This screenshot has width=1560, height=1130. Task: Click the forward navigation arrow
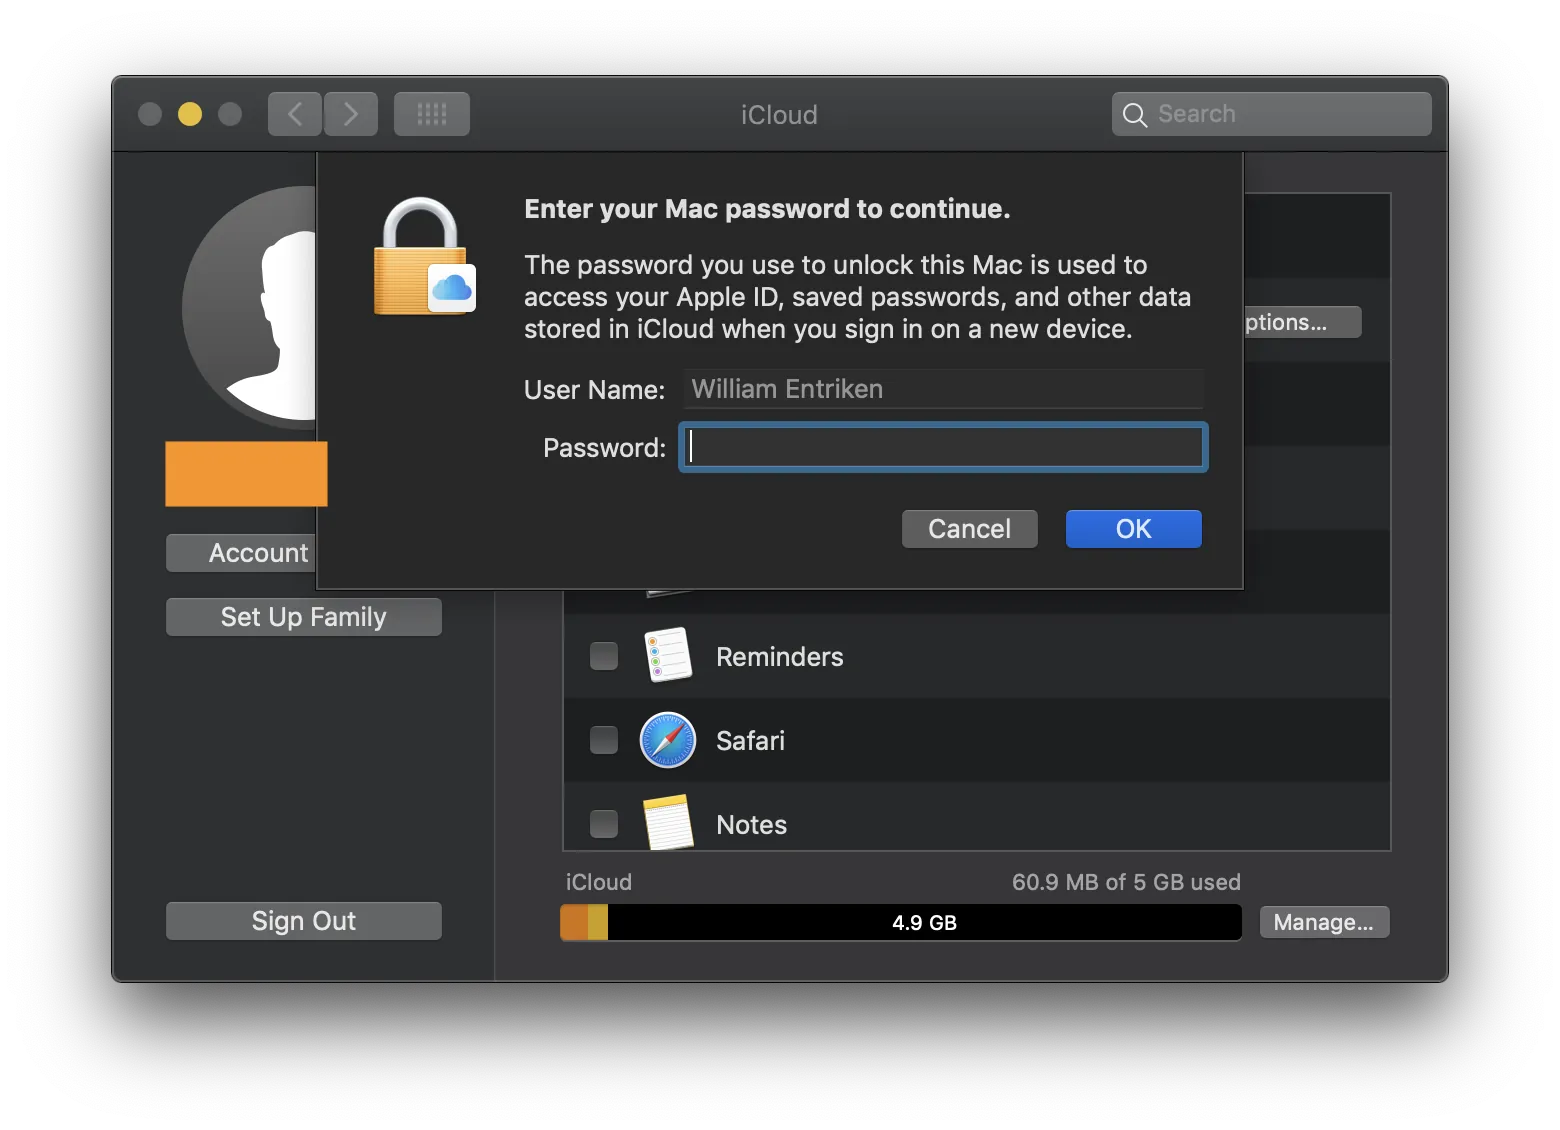coord(351,114)
